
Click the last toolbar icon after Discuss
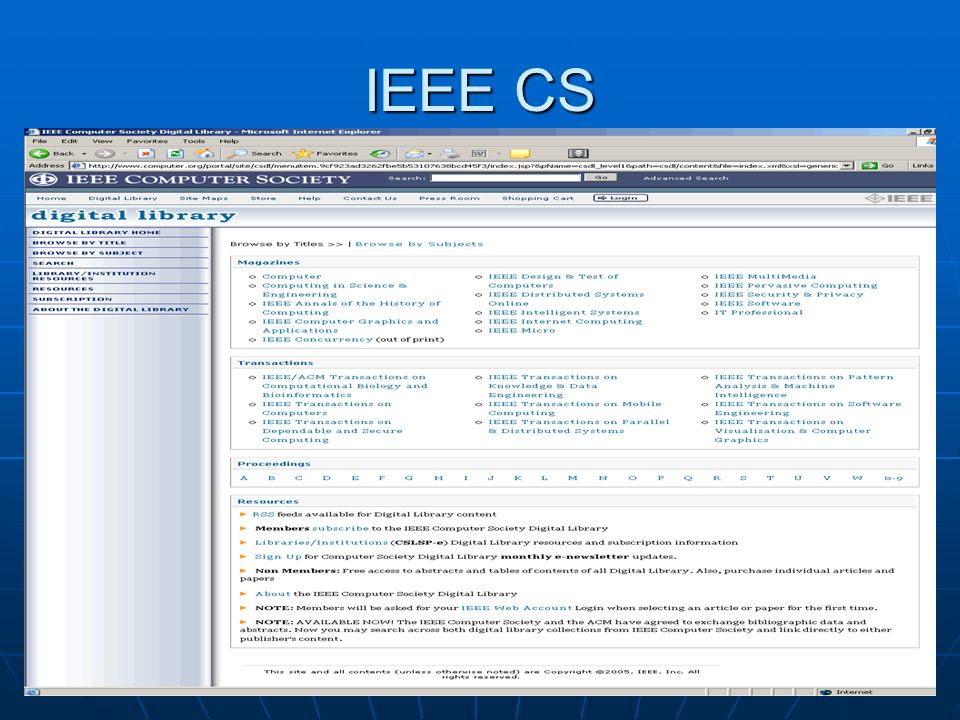pyautogui.click(x=578, y=154)
